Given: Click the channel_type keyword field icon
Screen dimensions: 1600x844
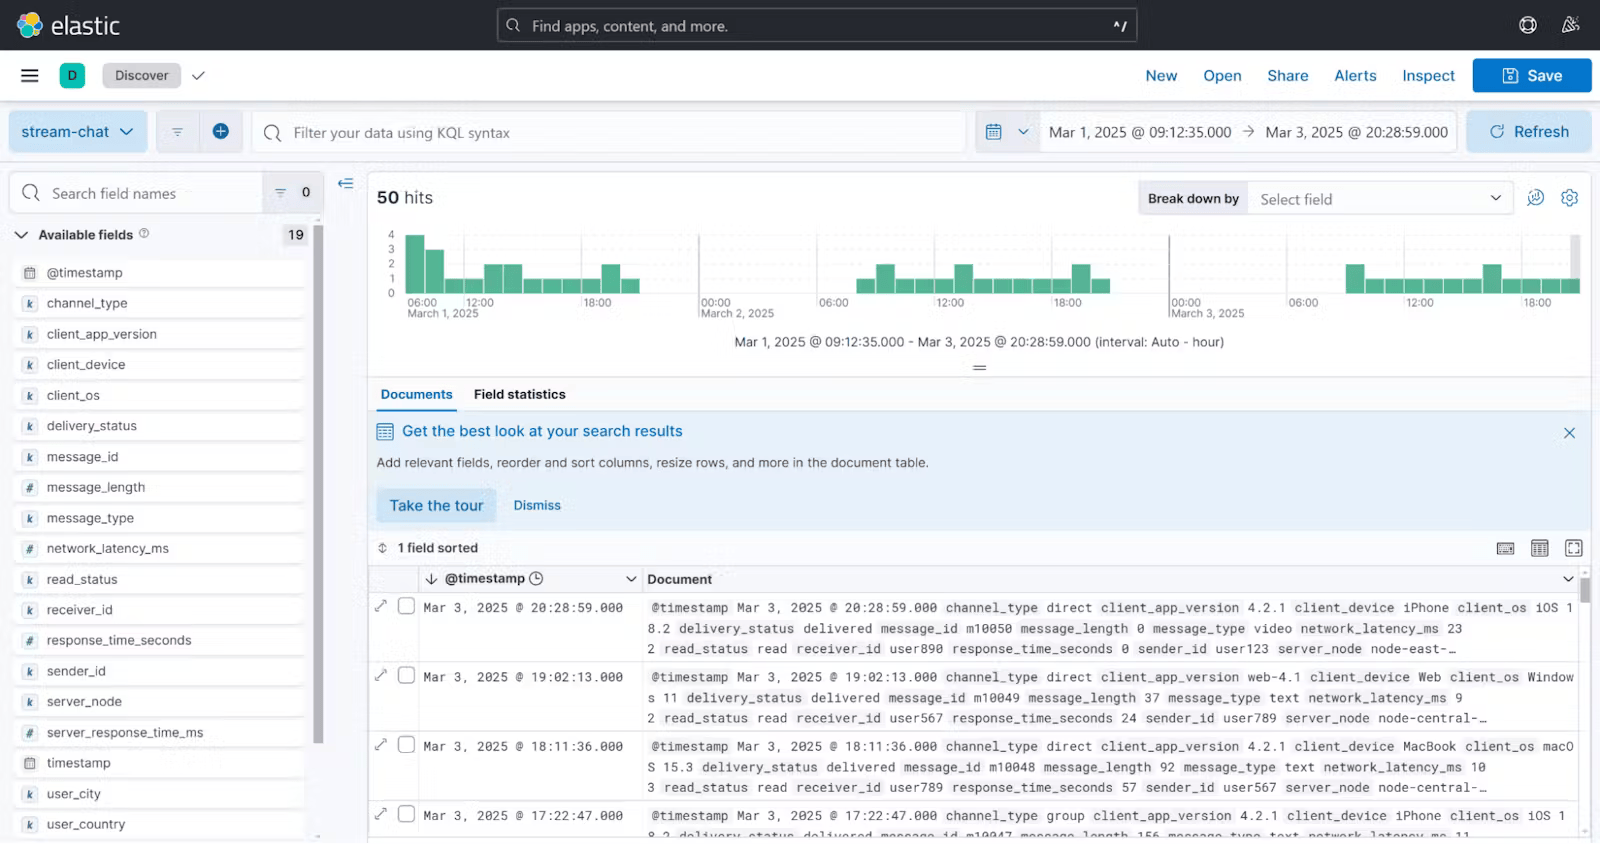Looking at the screenshot, I should [x=30, y=304].
